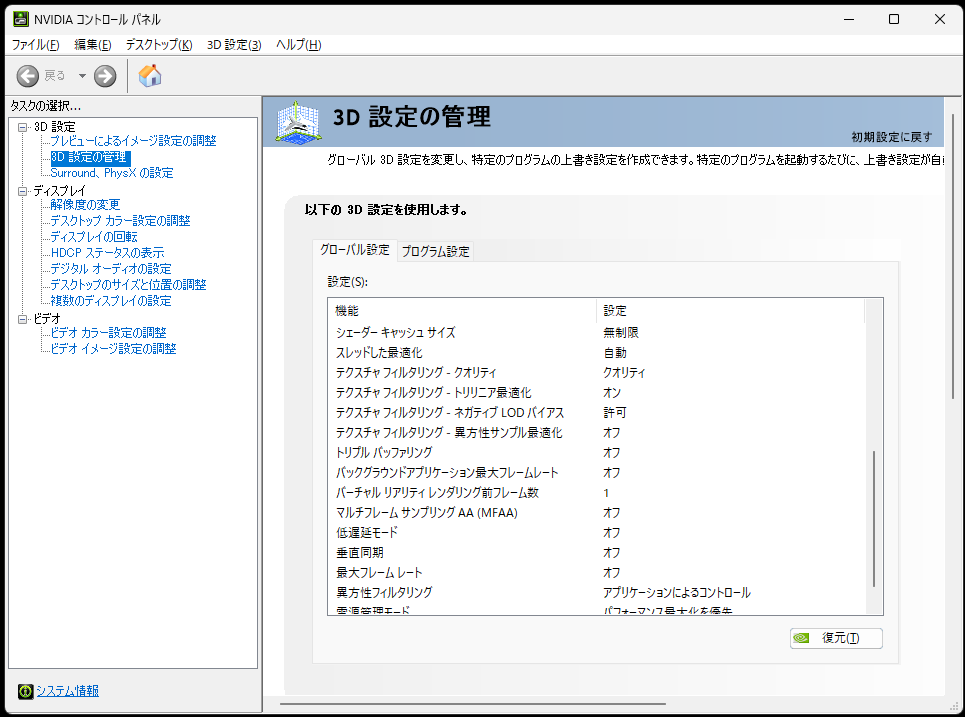Click the オン value for trilinear optimization
965x717 pixels.
[x=612, y=393]
